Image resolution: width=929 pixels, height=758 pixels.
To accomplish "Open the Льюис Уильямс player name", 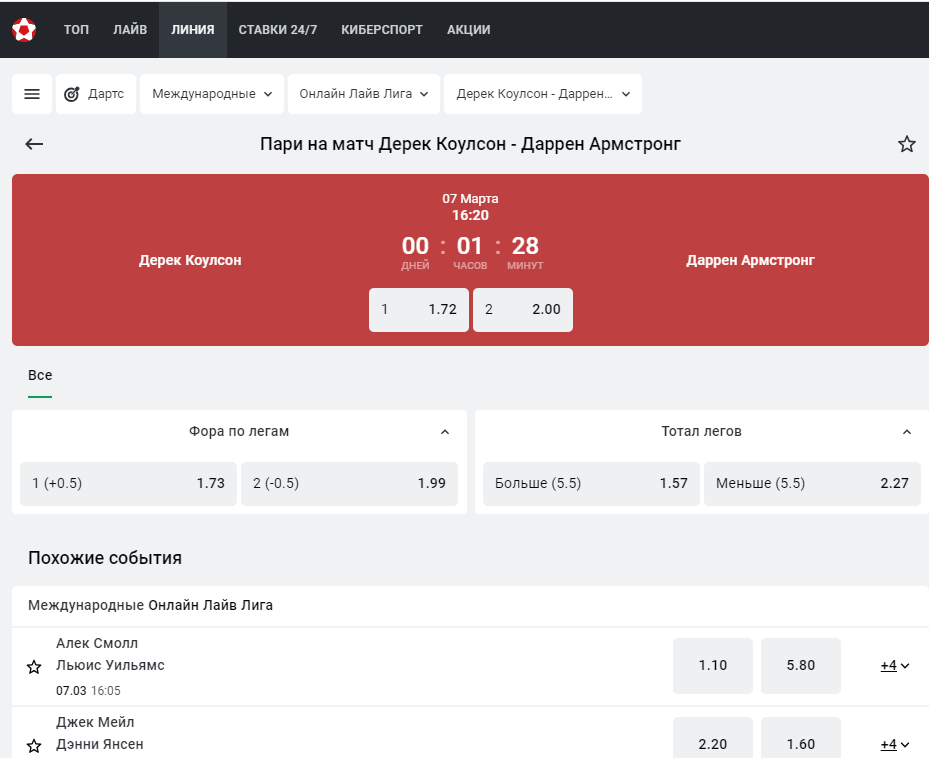I will (110, 665).
